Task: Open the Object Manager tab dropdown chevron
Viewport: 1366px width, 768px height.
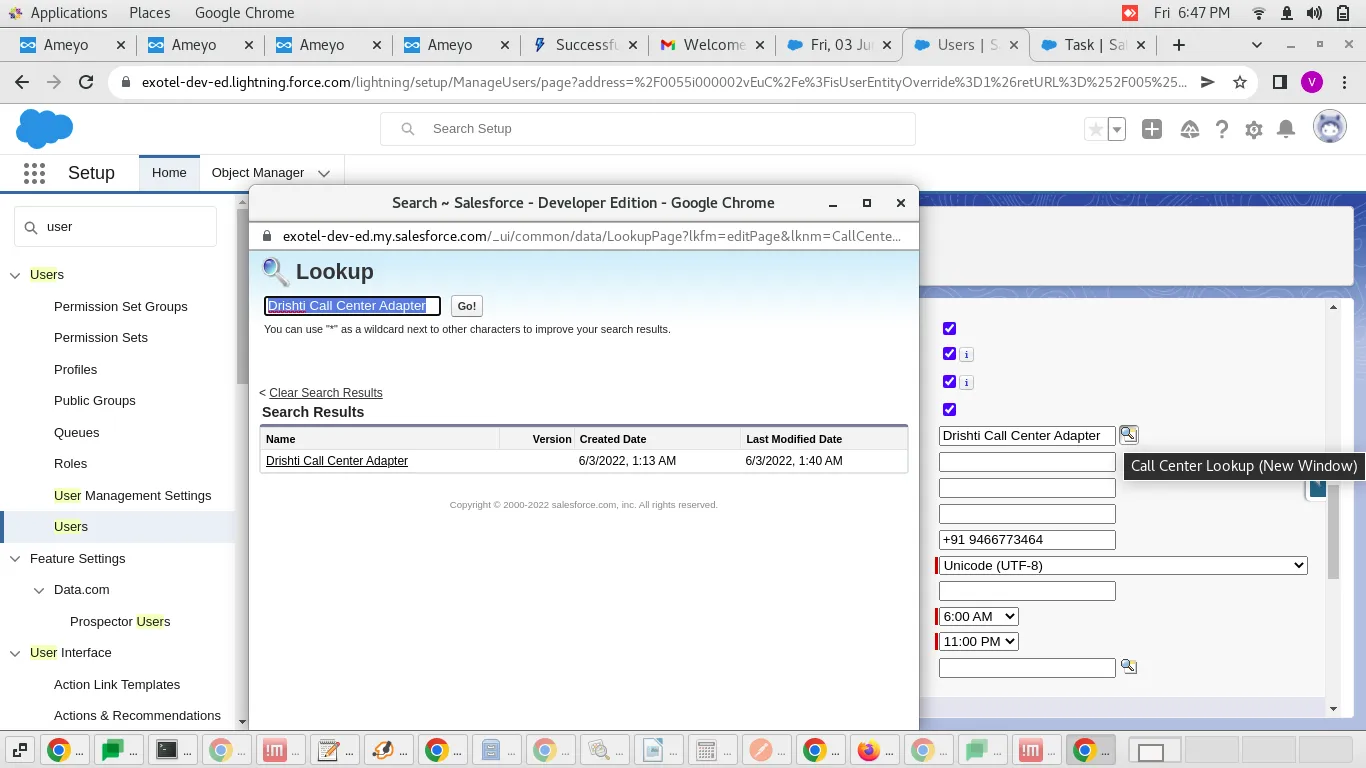Action: click(x=324, y=173)
